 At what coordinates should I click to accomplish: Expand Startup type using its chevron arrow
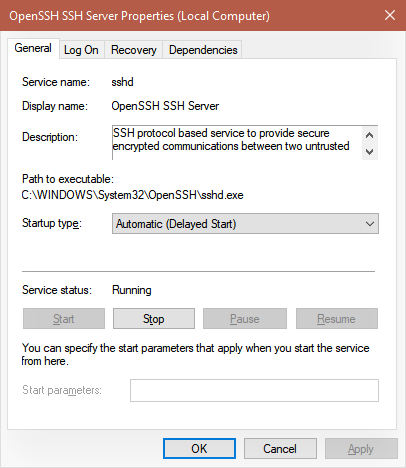tap(370, 224)
